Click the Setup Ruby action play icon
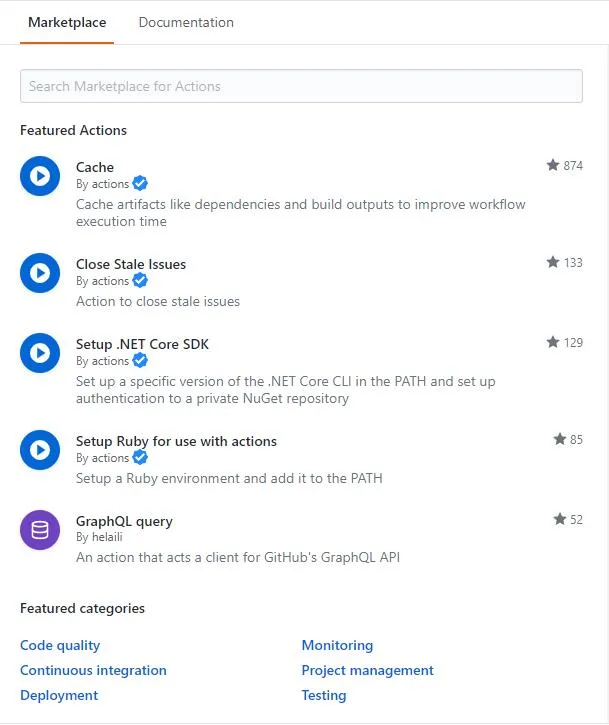The height and width of the screenshot is (725, 609). (40, 450)
